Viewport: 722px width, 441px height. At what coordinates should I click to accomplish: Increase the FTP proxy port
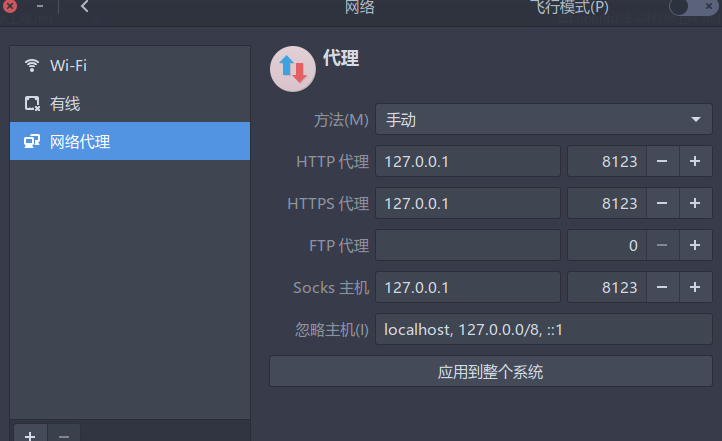coord(695,245)
